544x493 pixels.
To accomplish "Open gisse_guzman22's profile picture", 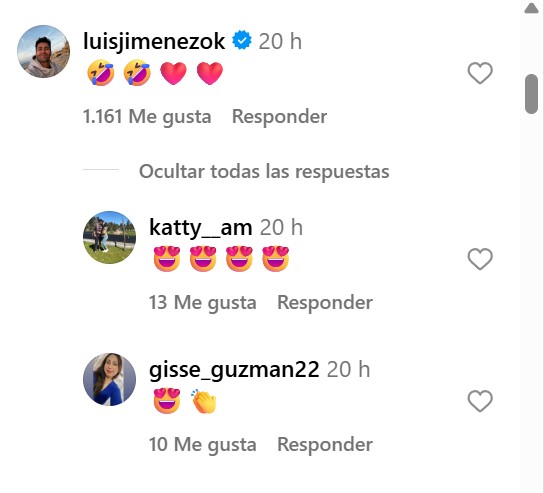I will (x=109, y=379).
